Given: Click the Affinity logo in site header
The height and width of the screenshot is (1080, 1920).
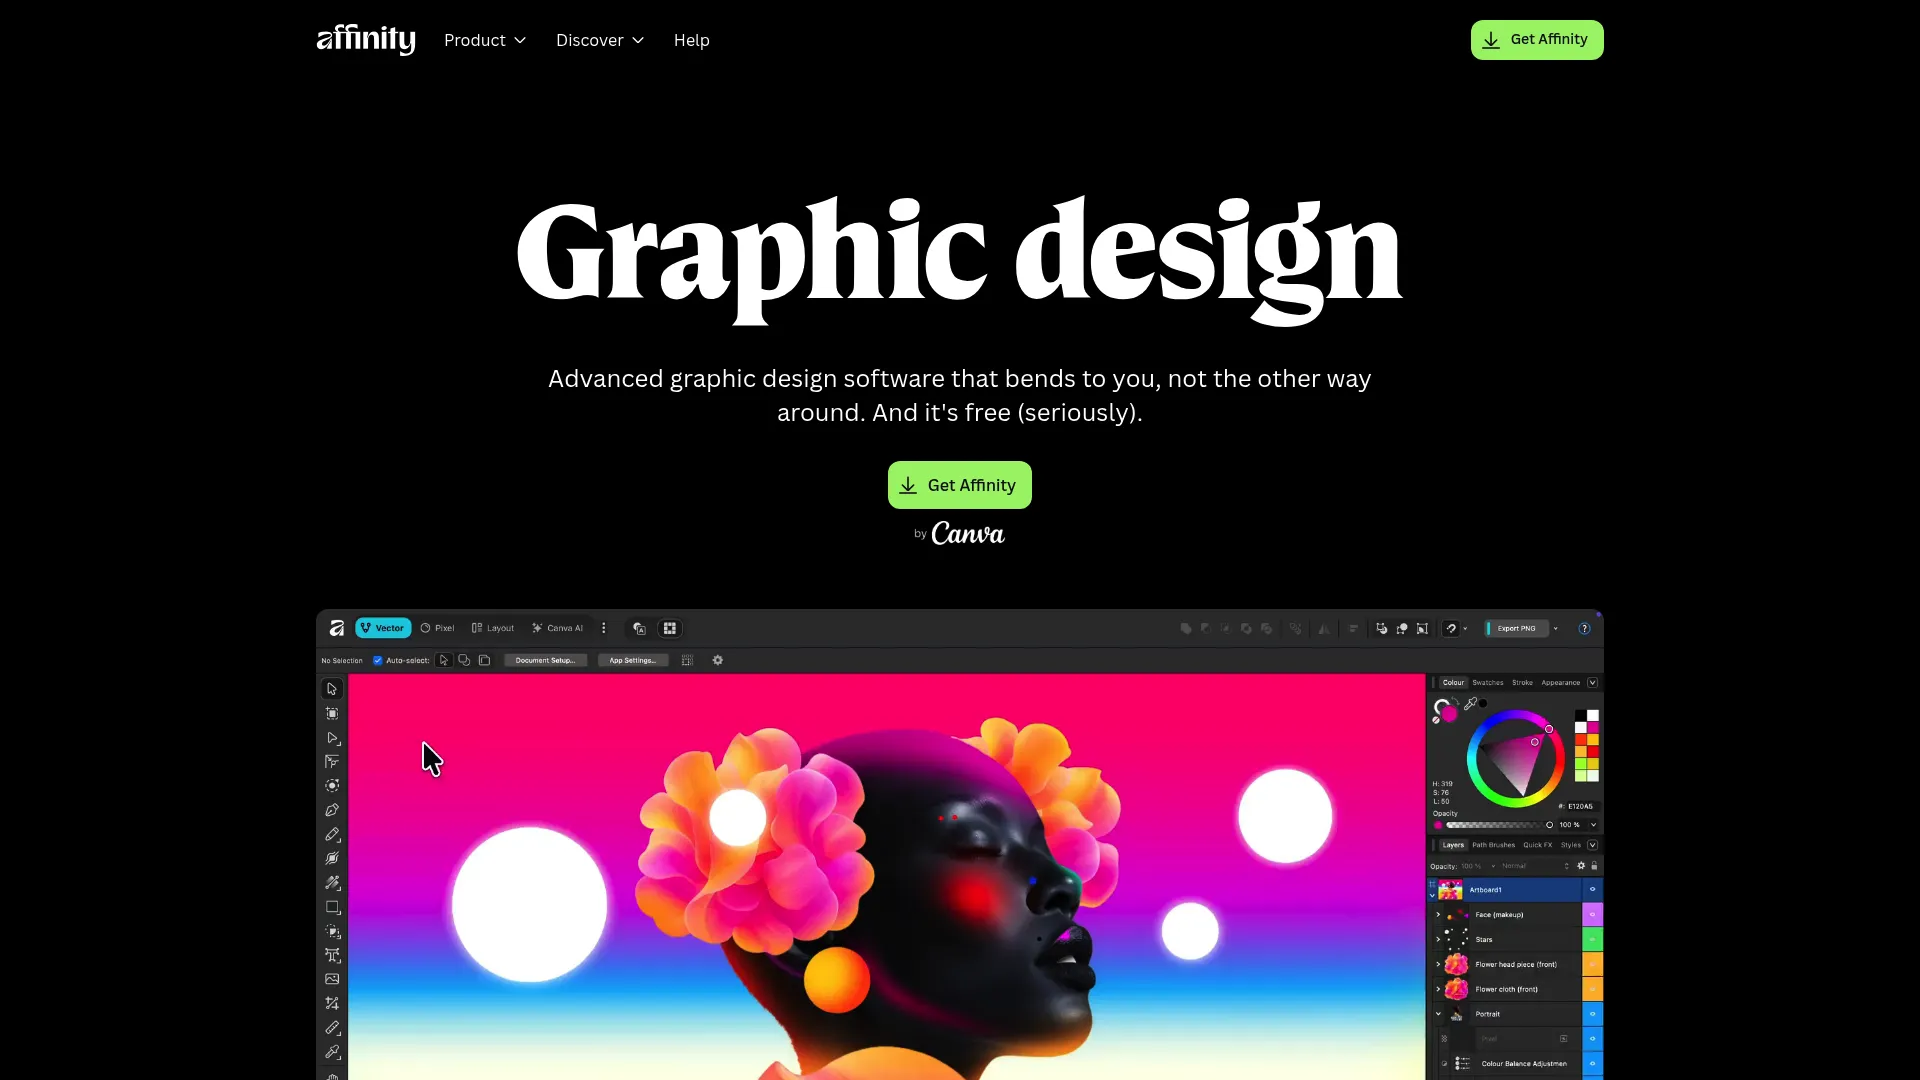Looking at the screenshot, I should point(366,40).
